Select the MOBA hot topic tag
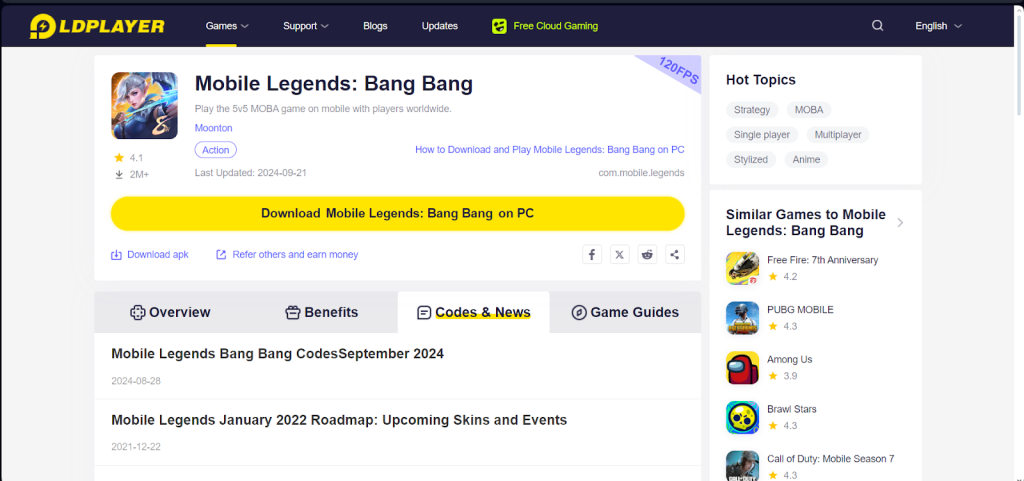The image size is (1024, 481). (809, 110)
